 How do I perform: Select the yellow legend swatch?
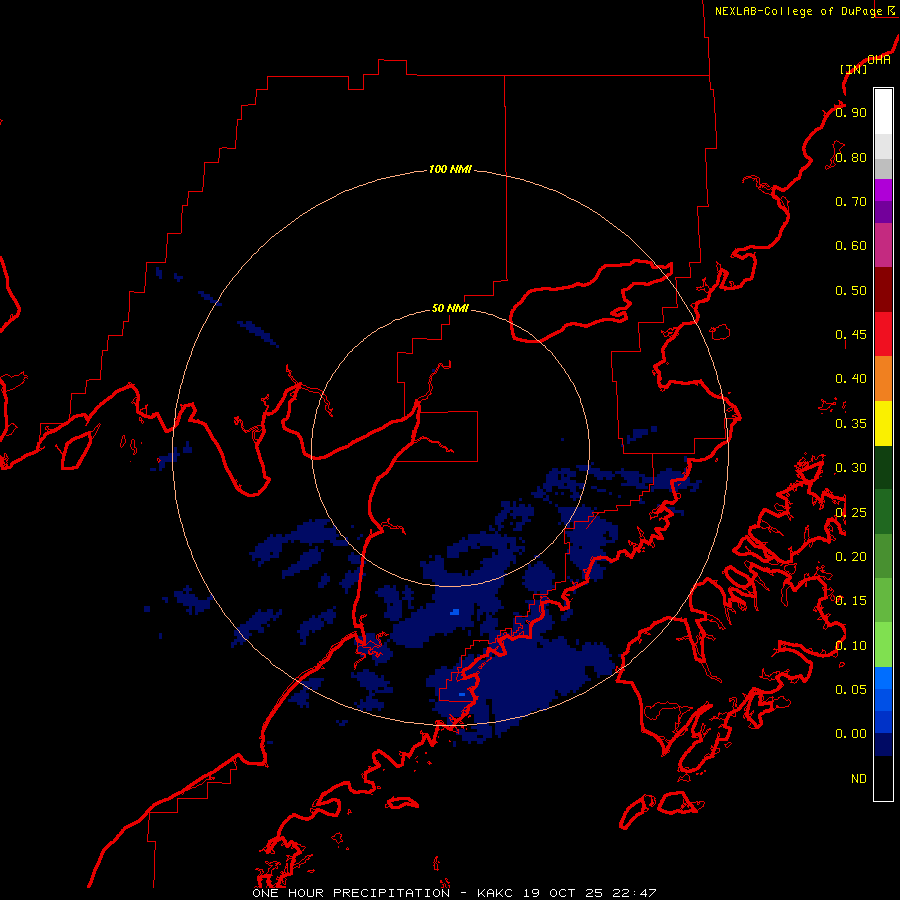883,423
